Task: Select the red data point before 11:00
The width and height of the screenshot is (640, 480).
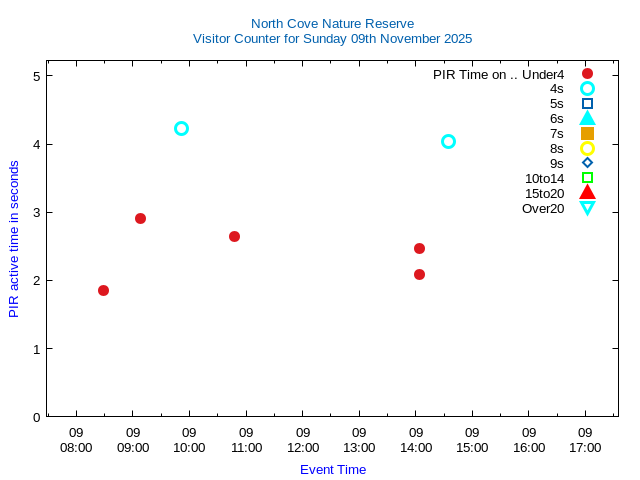Action: coord(234,236)
